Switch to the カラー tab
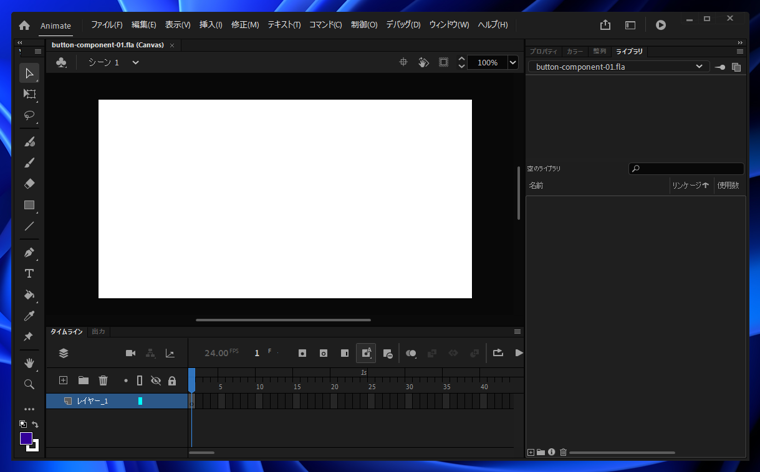 click(575, 51)
